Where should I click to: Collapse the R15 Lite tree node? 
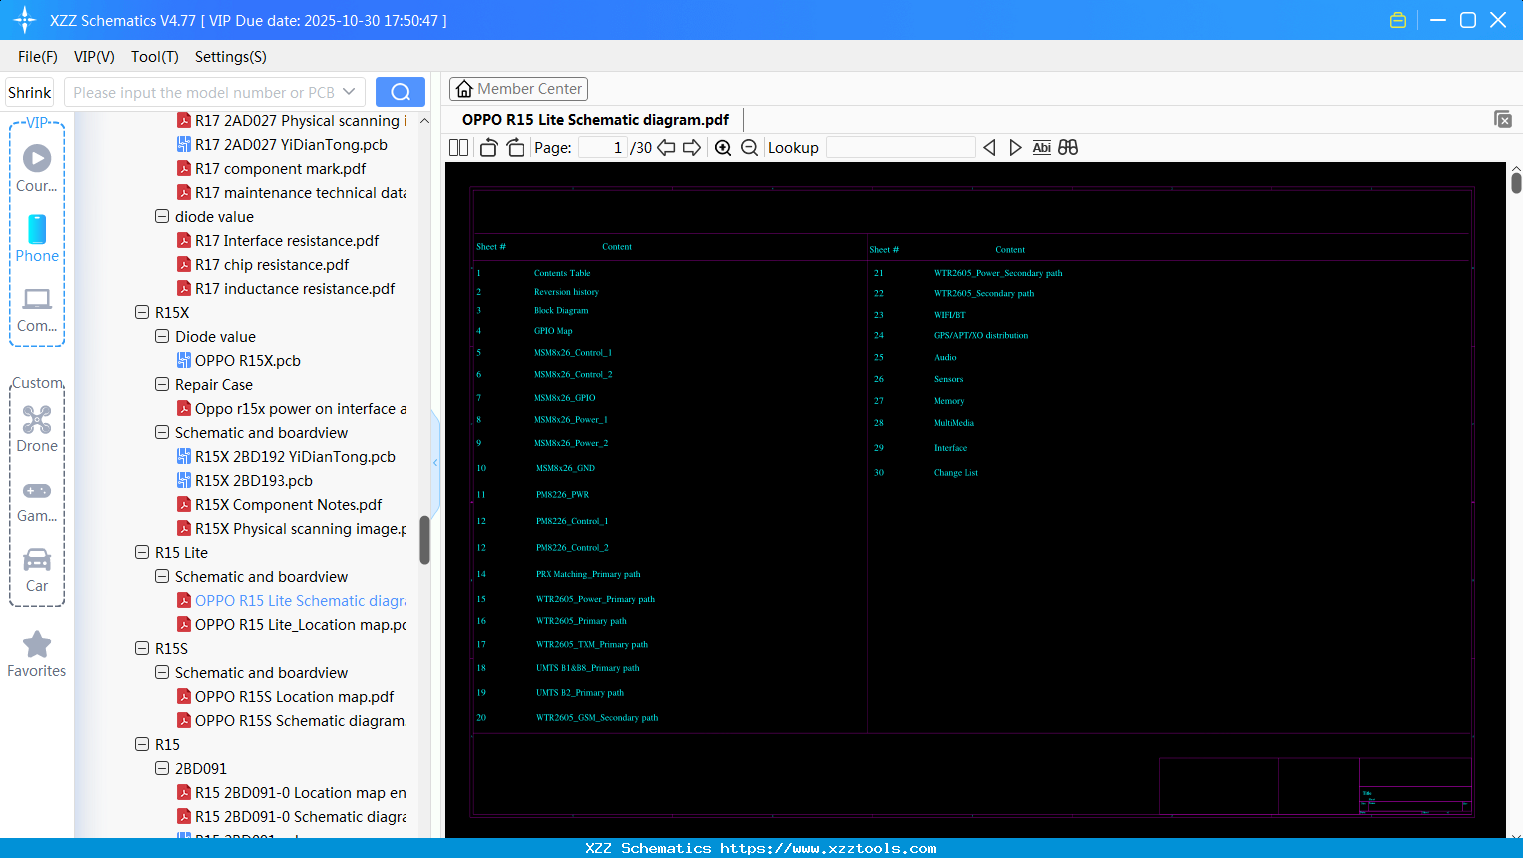coord(142,553)
